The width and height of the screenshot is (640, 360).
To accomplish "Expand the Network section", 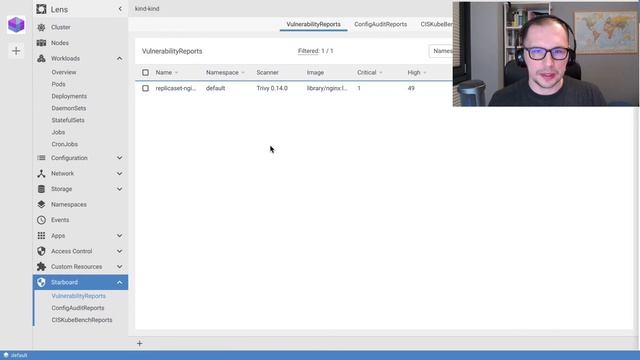I will (x=120, y=173).
